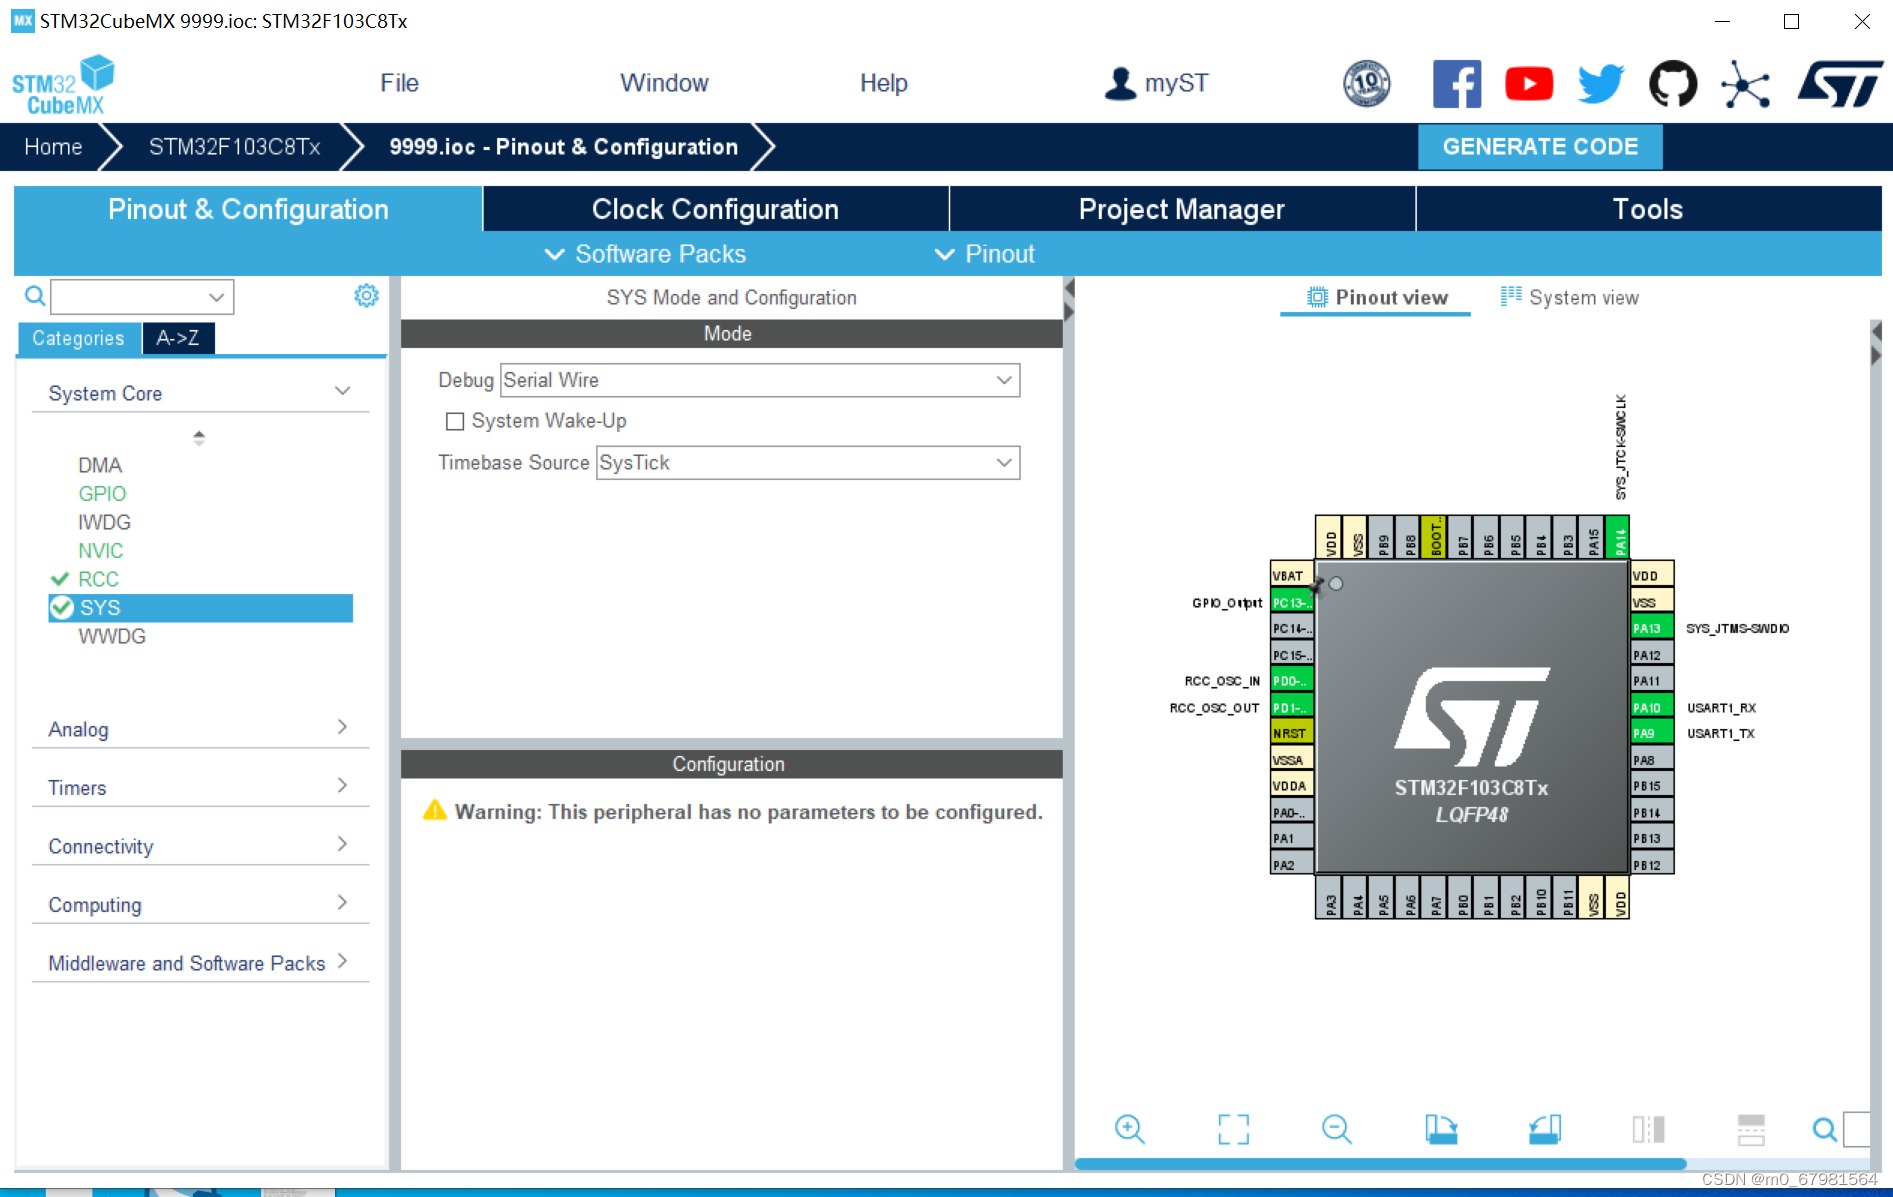Select the PA9 USART1_TX pin

click(1651, 733)
